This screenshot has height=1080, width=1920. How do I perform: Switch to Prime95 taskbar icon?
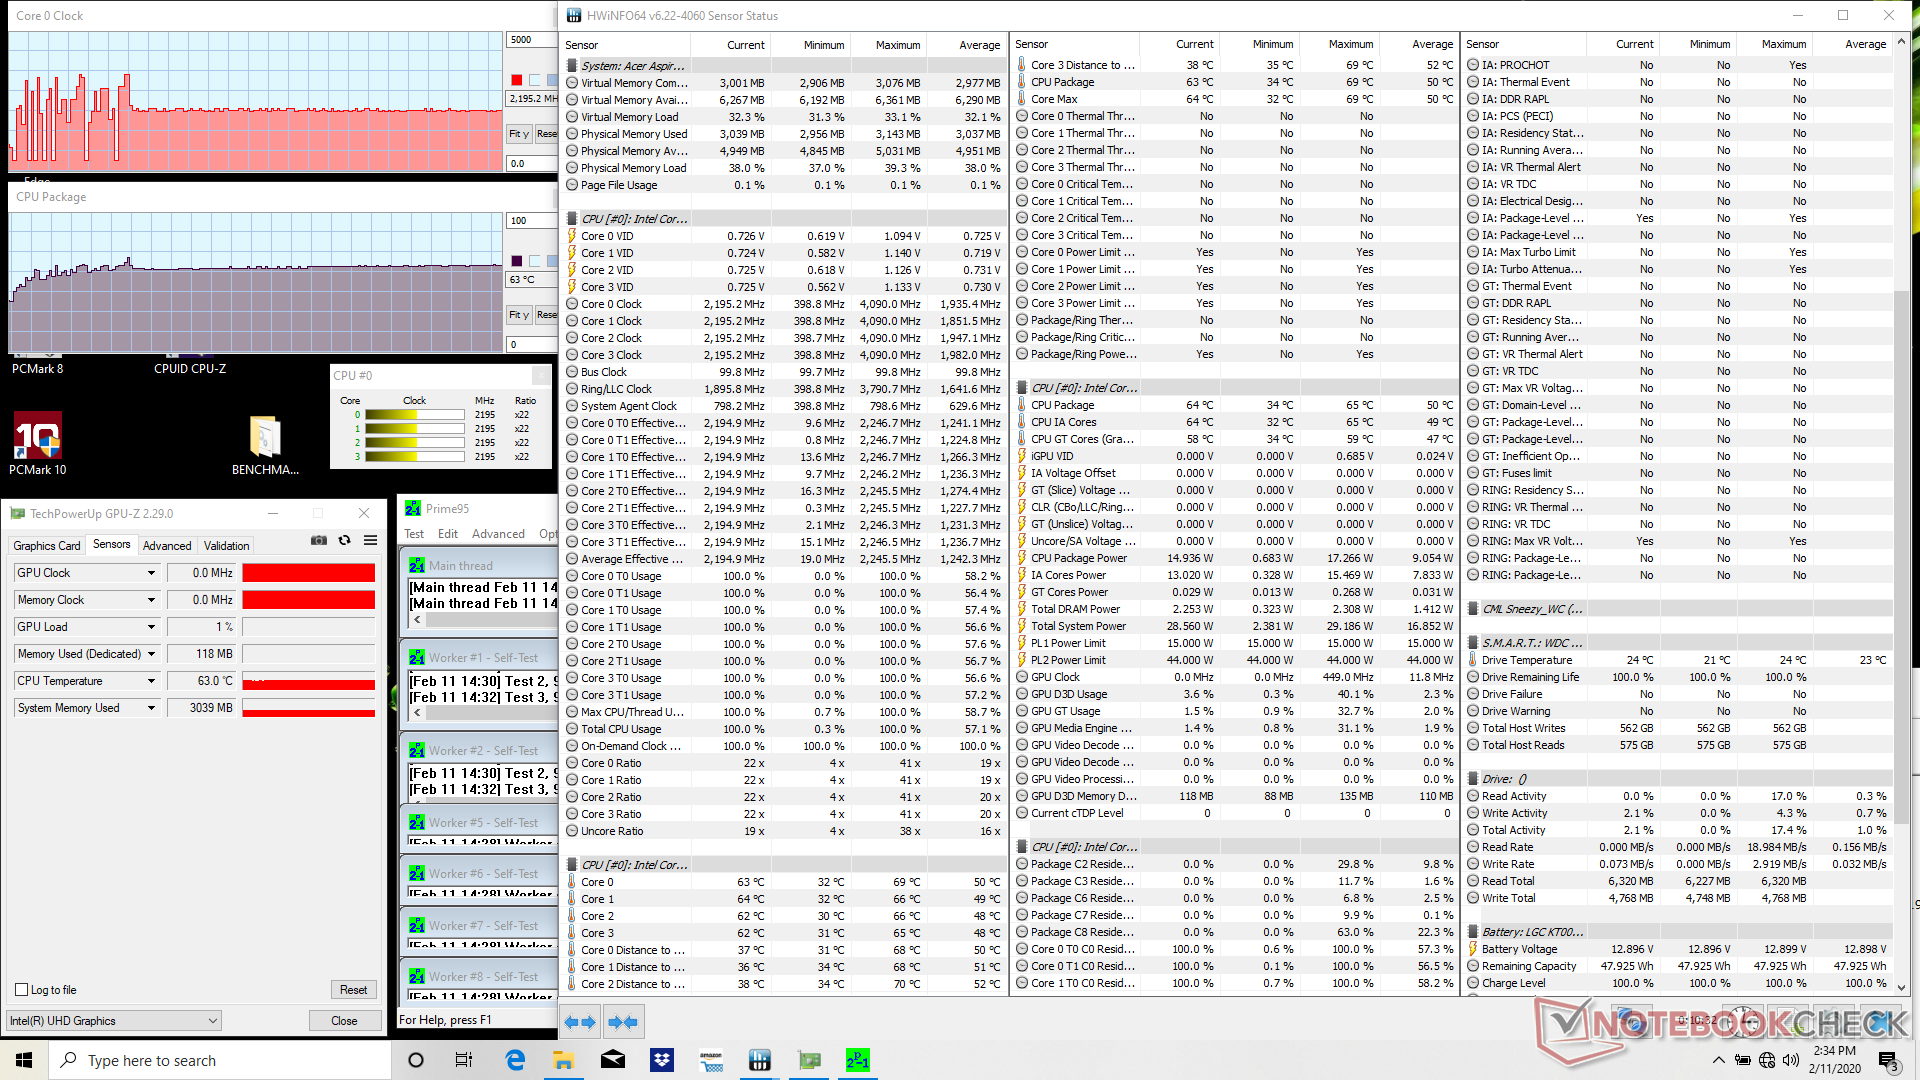click(x=858, y=1060)
